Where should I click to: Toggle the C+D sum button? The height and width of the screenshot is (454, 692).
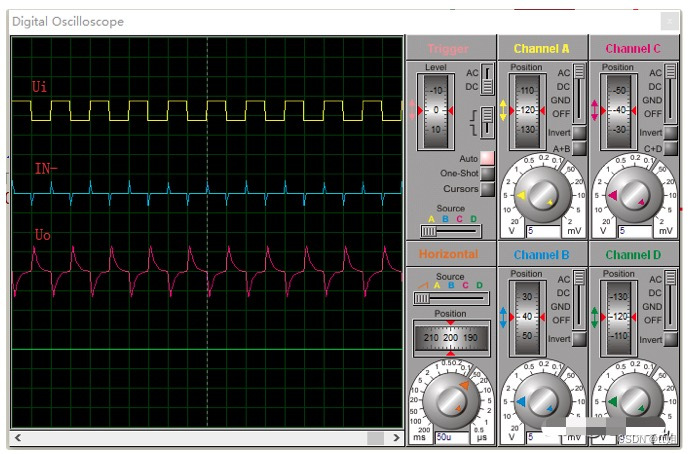point(670,148)
